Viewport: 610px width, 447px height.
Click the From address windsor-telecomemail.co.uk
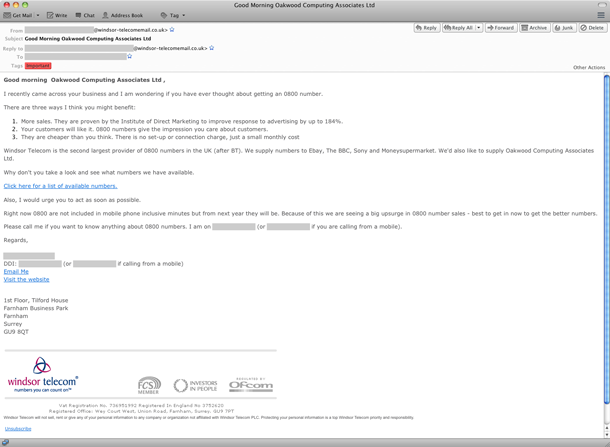point(131,30)
